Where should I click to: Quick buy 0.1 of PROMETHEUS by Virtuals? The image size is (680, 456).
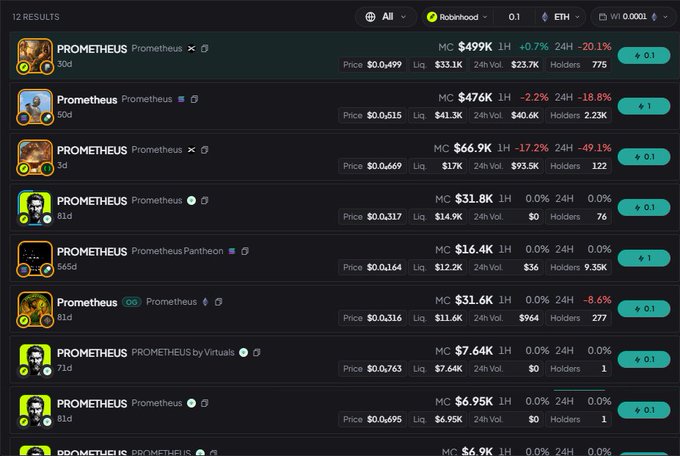coord(644,360)
